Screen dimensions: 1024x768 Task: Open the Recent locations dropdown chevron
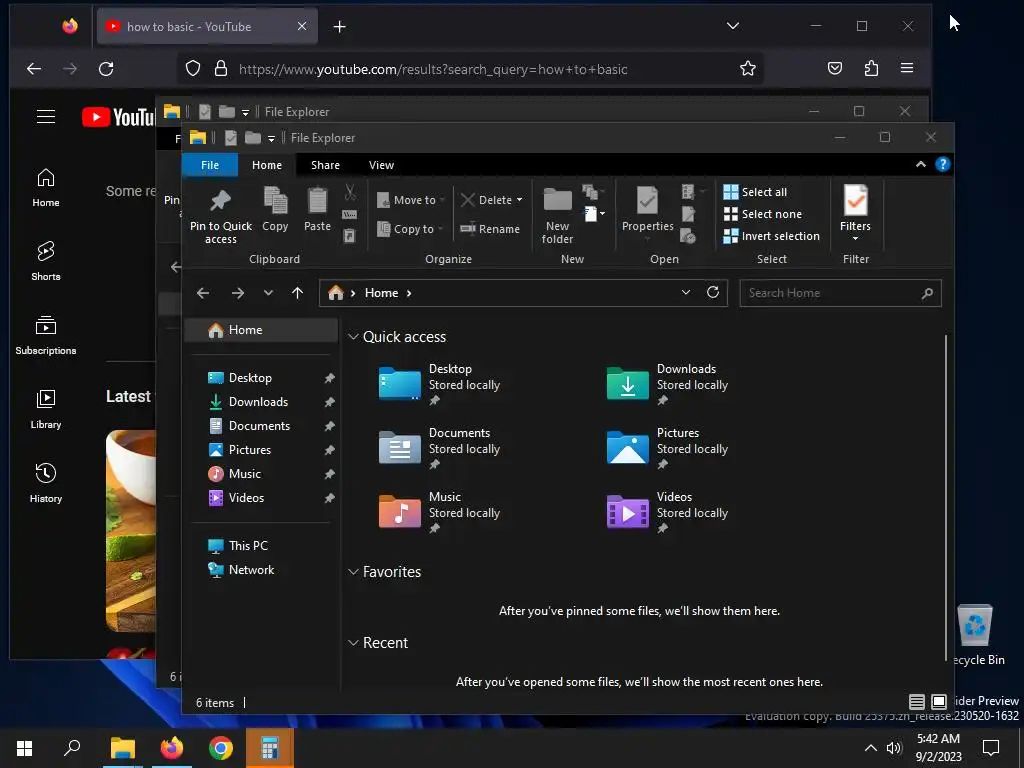point(268,293)
